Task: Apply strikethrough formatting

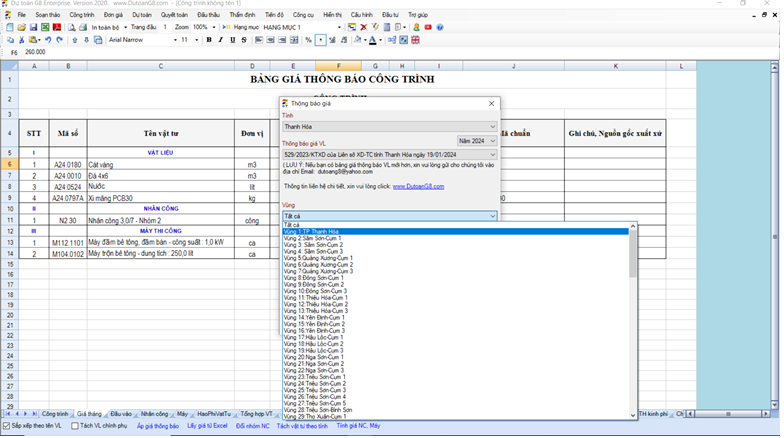Action: (x=244, y=40)
